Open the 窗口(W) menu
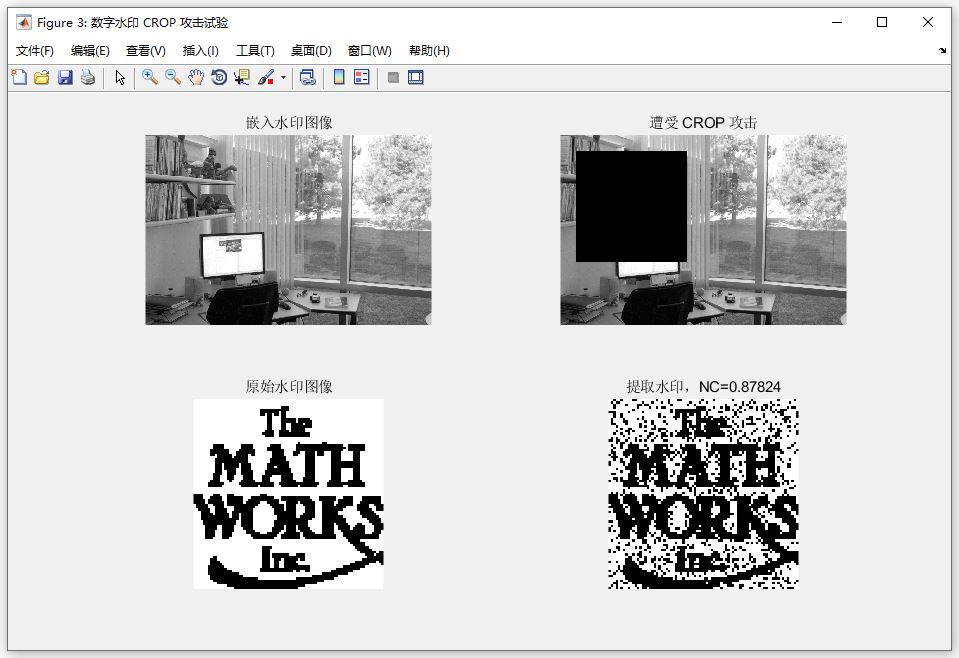 coord(370,51)
